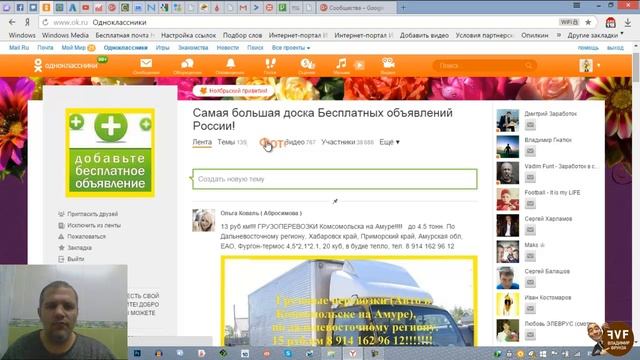This screenshot has width=640, height=360.
Task: Message Сергей Харламов via envelope icon
Action: pos(530,229)
